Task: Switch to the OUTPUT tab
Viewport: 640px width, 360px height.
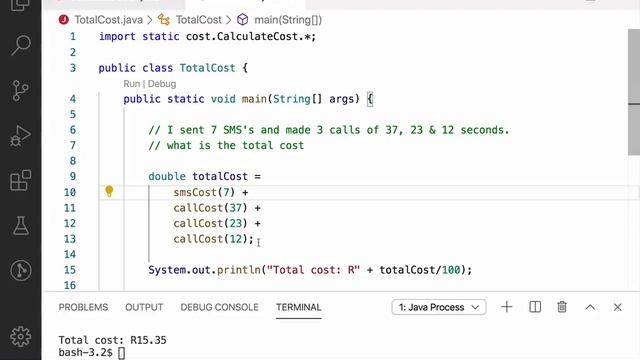Action: pyautogui.click(x=144, y=307)
